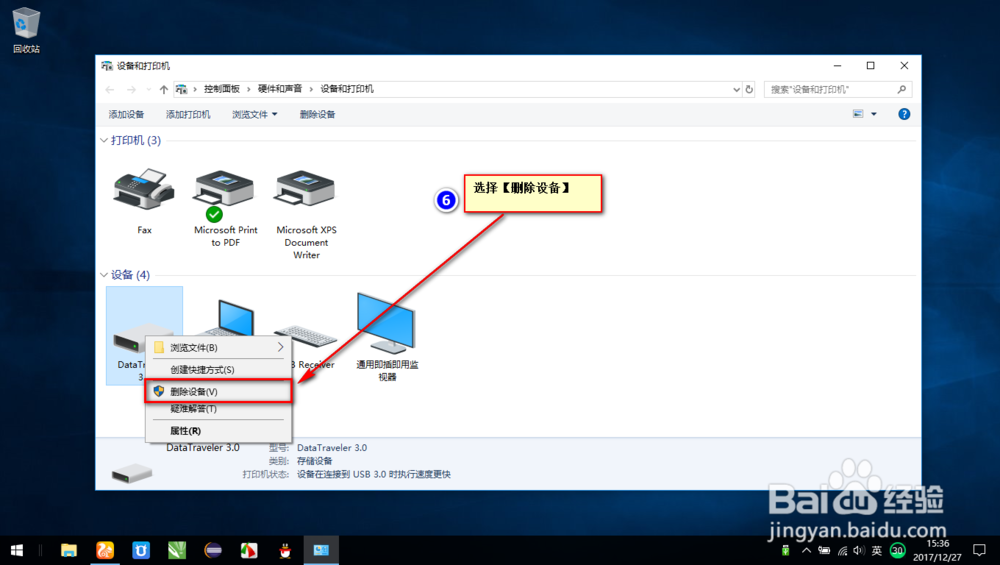This screenshot has width=1000, height=565.
Task: Click the refresh button in address bar
Action: [x=749, y=89]
